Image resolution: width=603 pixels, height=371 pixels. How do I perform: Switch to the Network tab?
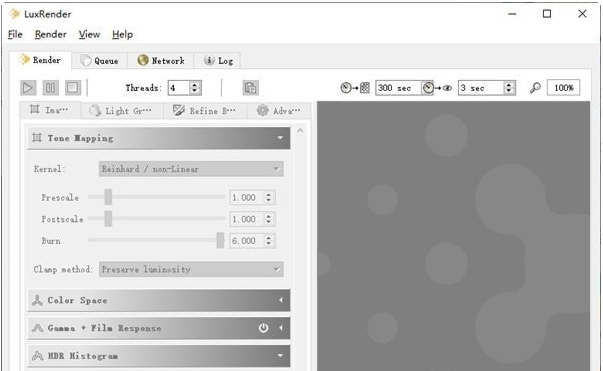tap(161, 61)
